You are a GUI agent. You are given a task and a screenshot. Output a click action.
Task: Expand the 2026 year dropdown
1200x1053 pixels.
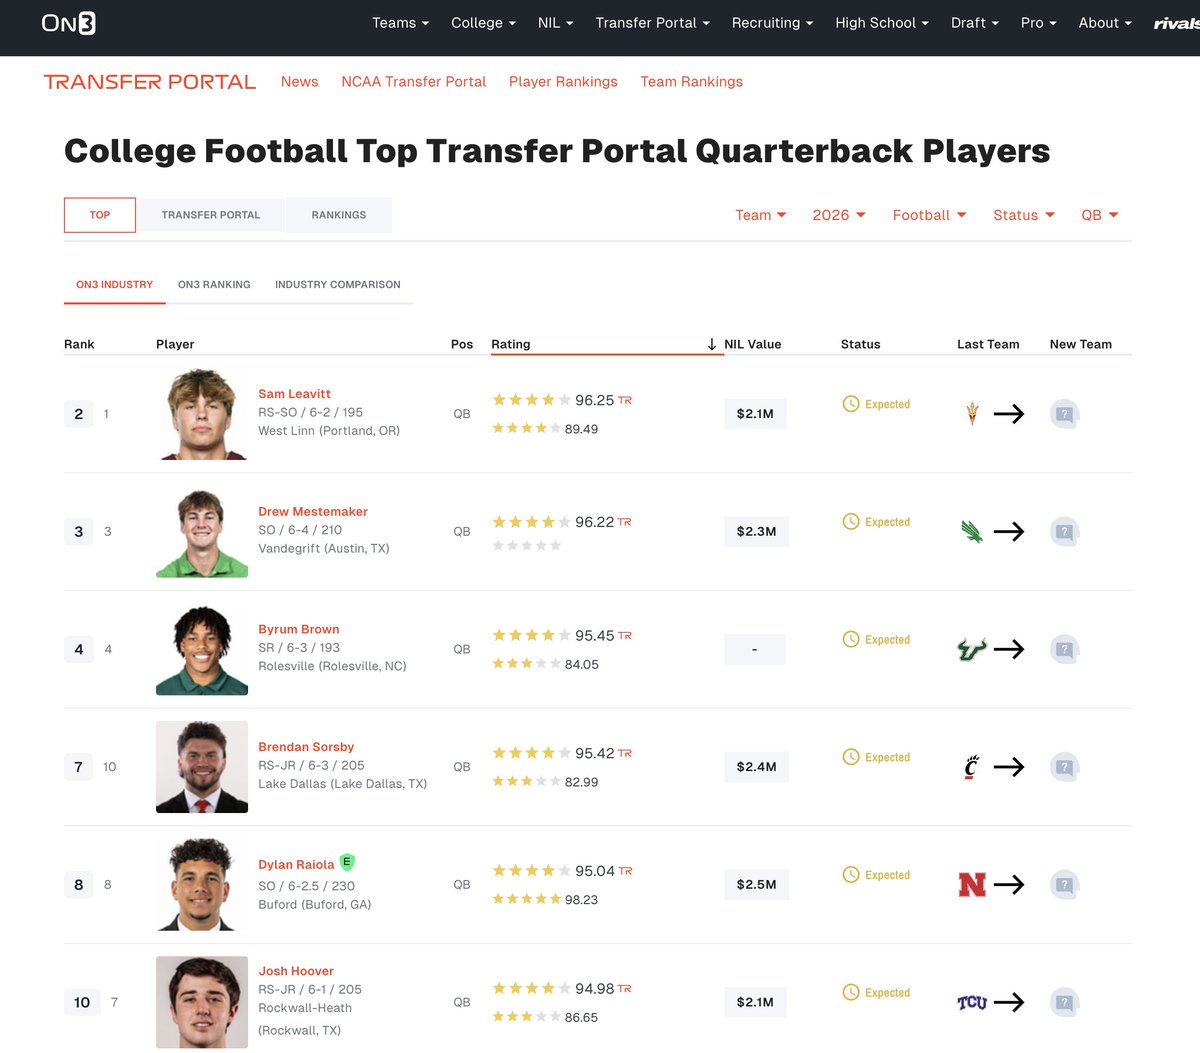tap(839, 215)
